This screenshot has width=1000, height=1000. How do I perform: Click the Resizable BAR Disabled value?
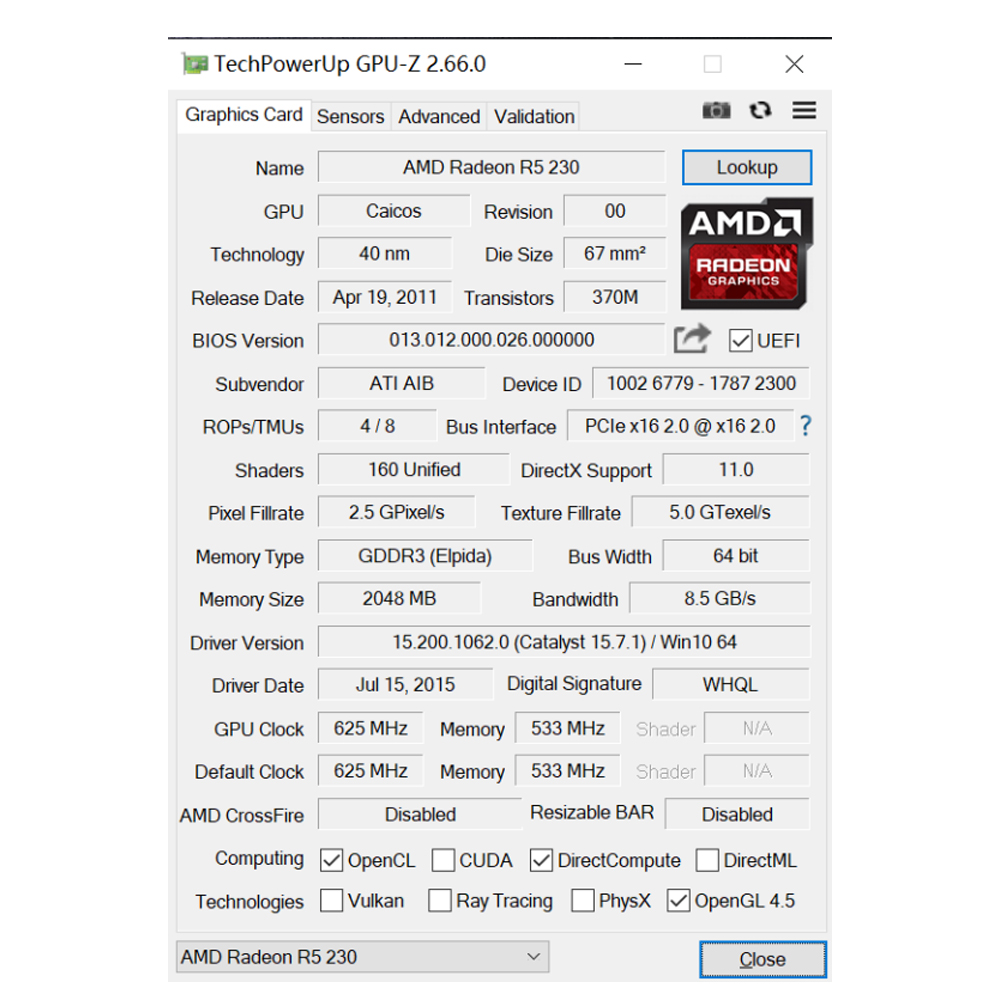point(737,814)
